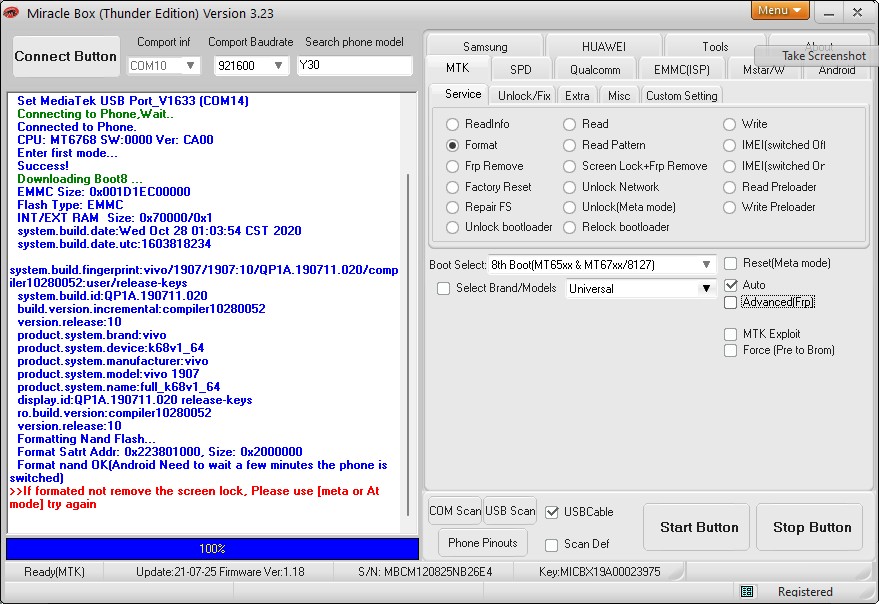Click the Registered status text
The height and width of the screenshot is (604, 879).
[x=805, y=592]
